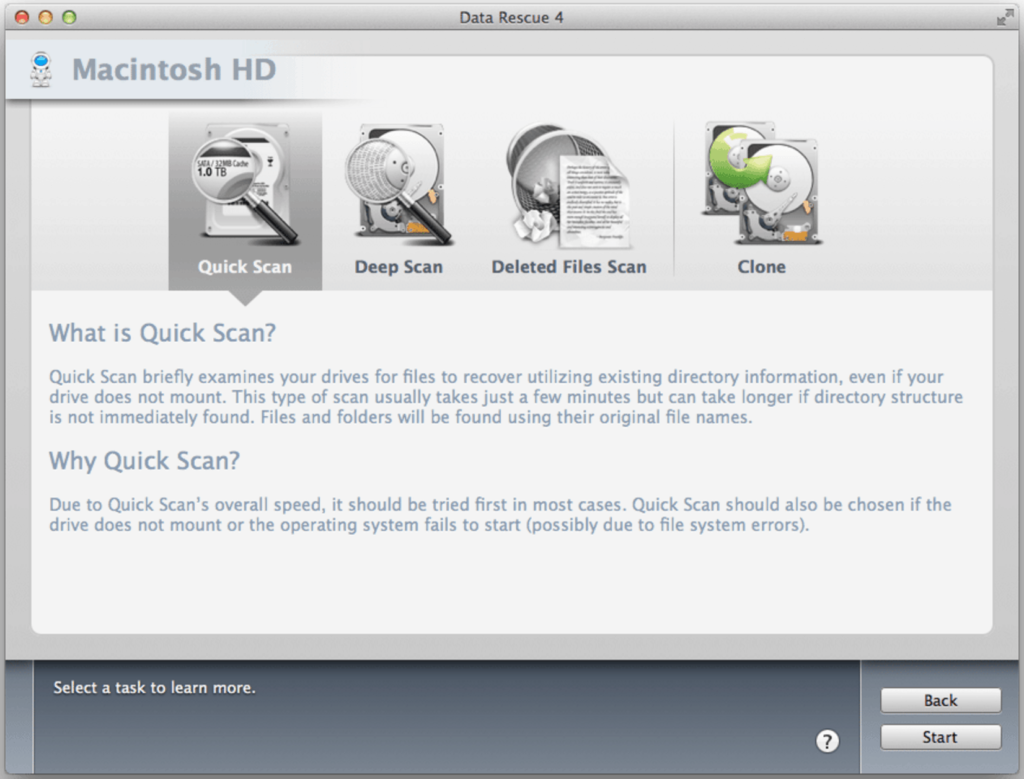
Task: Click the Quick Scan label
Action: tap(245, 267)
